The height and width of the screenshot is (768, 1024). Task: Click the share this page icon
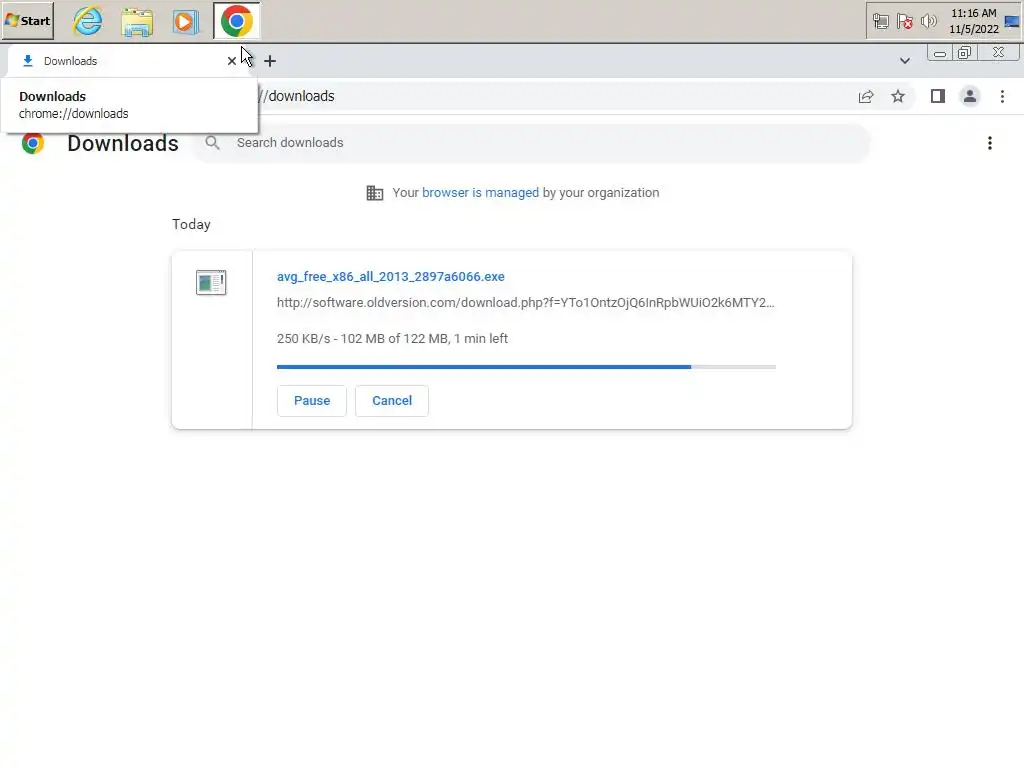(x=866, y=97)
